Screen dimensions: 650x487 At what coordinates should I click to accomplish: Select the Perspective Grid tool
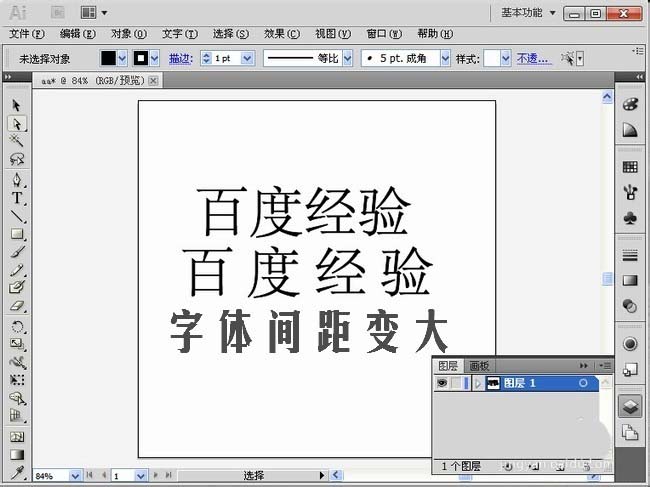[x=17, y=416]
